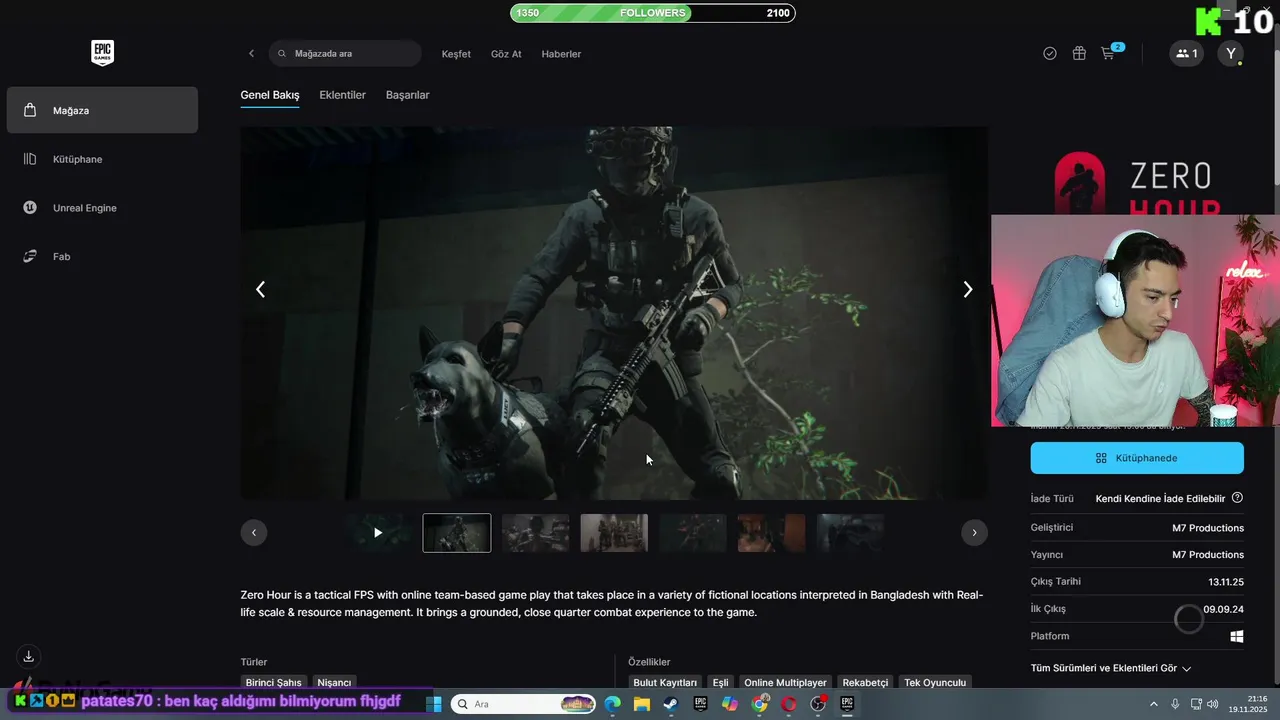
Task: Go back with the header arrow
Action: [251, 54]
